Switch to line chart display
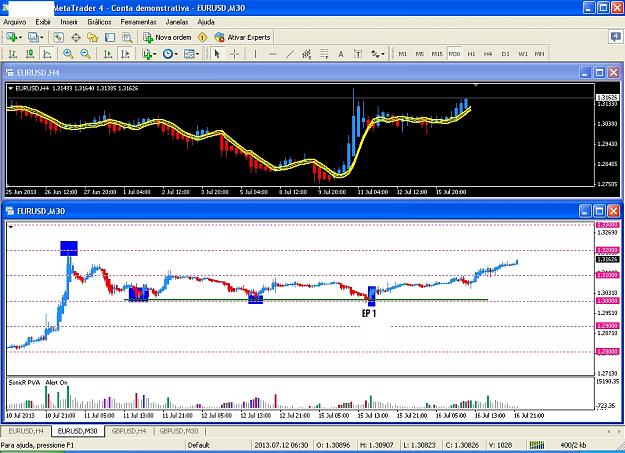625x453 pixels. 47,54
